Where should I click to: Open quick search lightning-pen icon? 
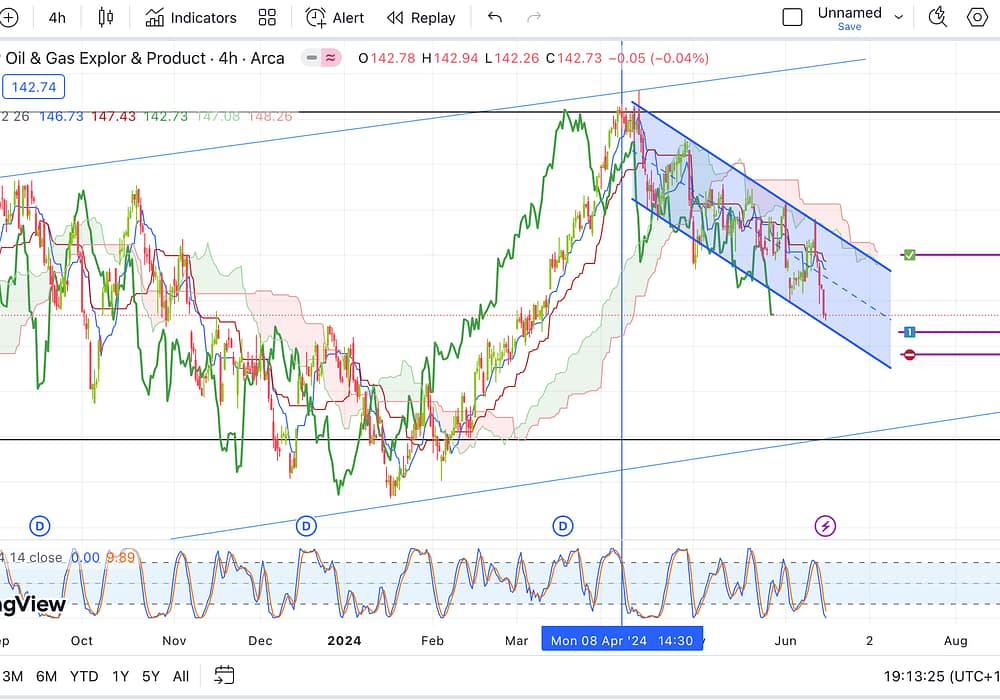(x=937, y=17)
